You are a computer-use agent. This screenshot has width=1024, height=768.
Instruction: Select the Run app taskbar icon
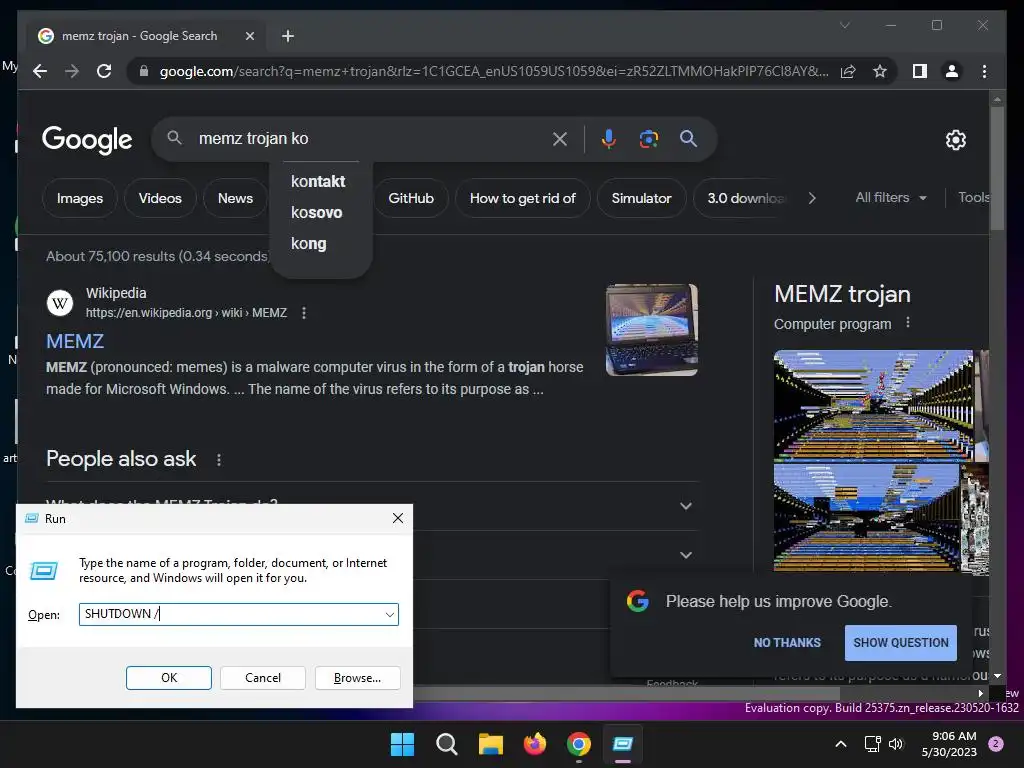pos(623,744)
